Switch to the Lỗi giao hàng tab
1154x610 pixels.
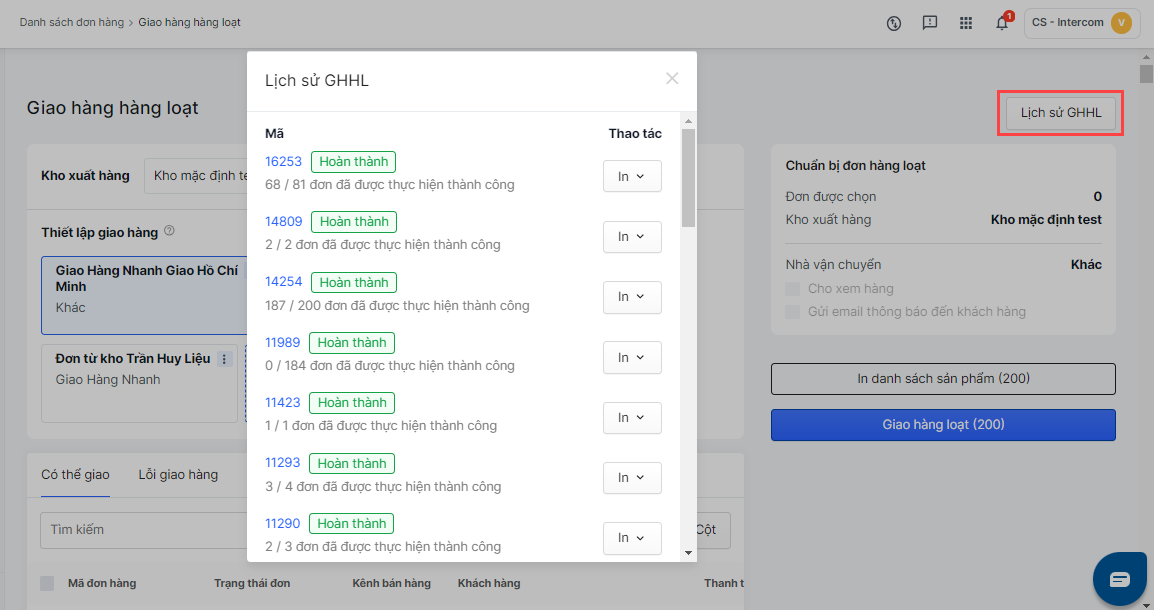[178, 474]
